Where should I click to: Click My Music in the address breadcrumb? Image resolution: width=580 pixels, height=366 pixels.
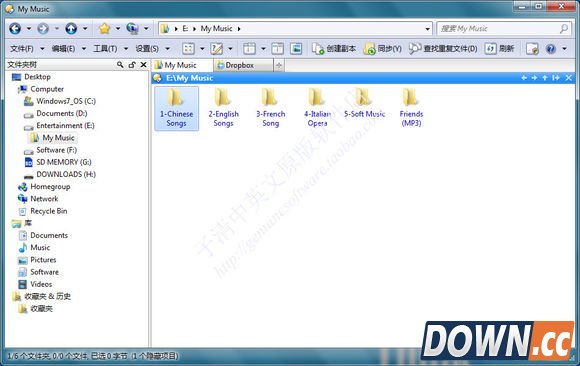click(216, 28)
